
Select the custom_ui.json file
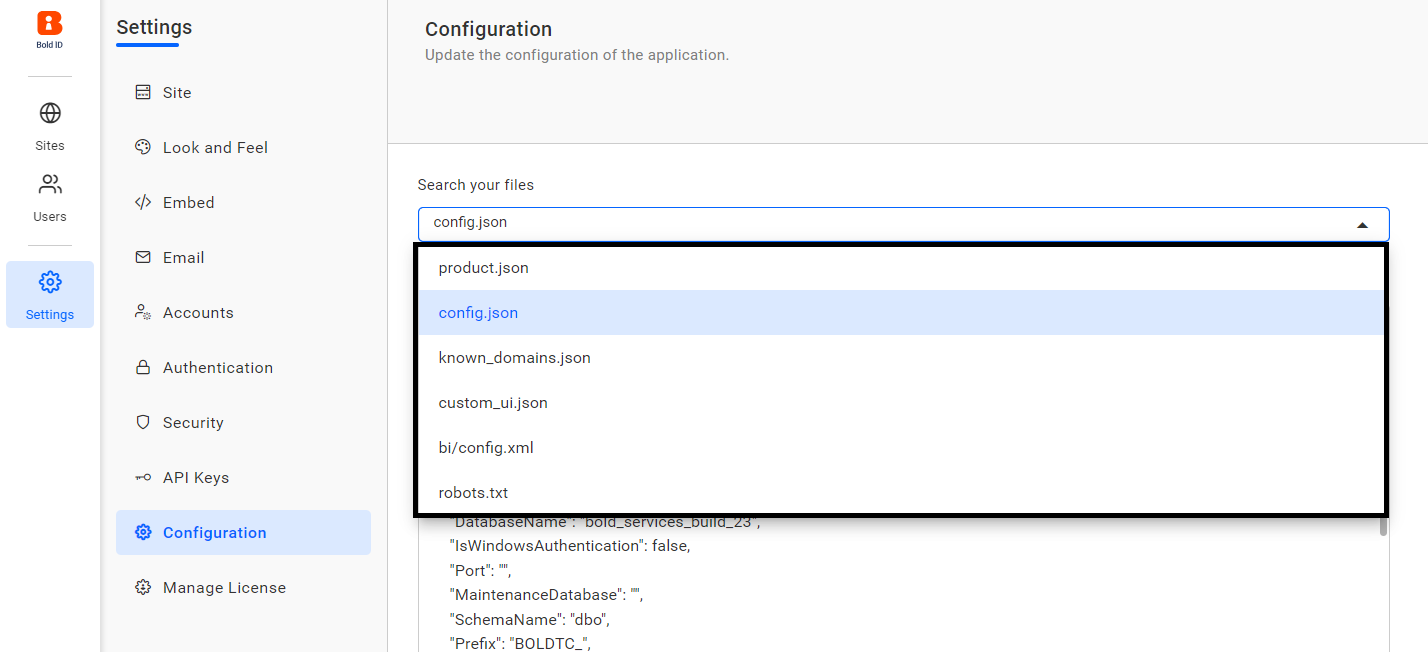click(493, 402)
